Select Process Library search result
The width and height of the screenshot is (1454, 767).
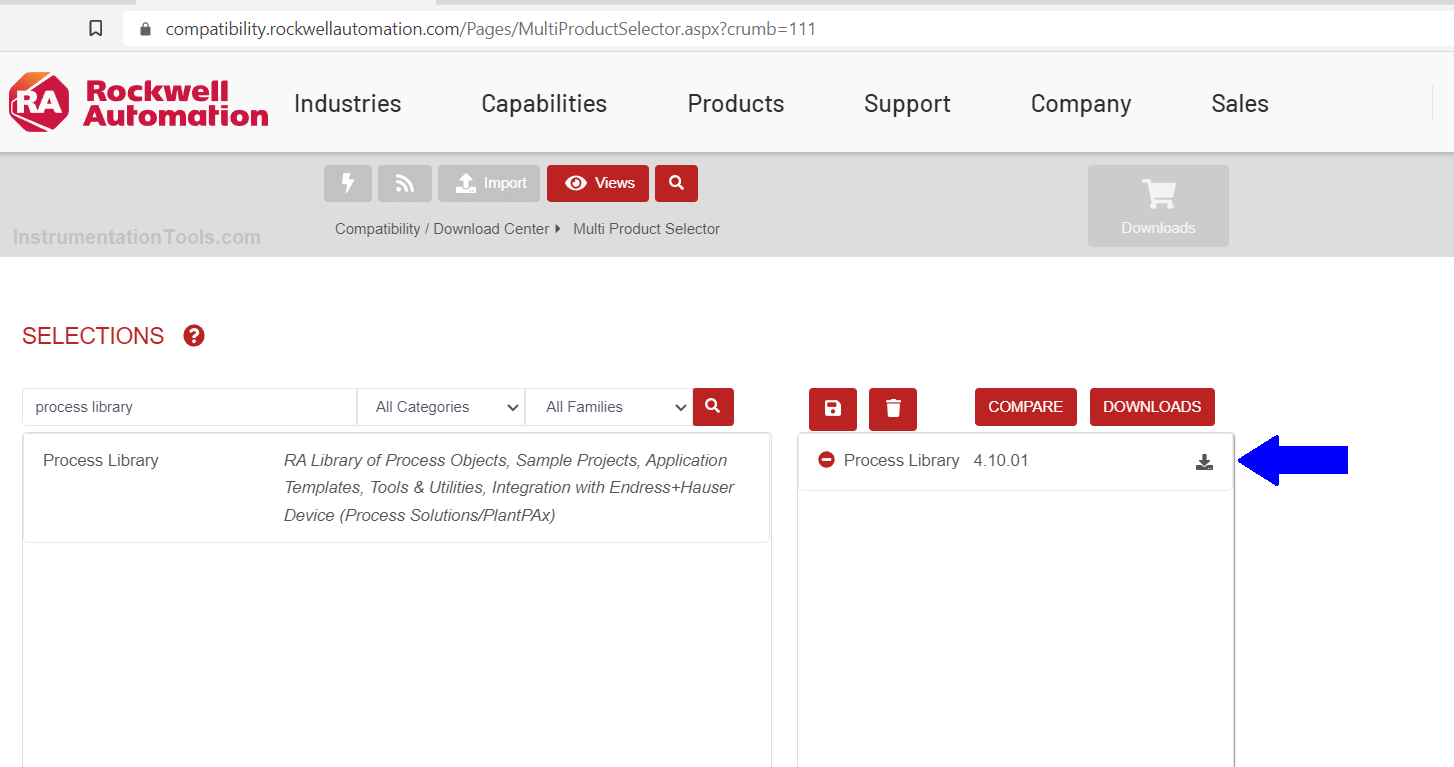point(396,488)
